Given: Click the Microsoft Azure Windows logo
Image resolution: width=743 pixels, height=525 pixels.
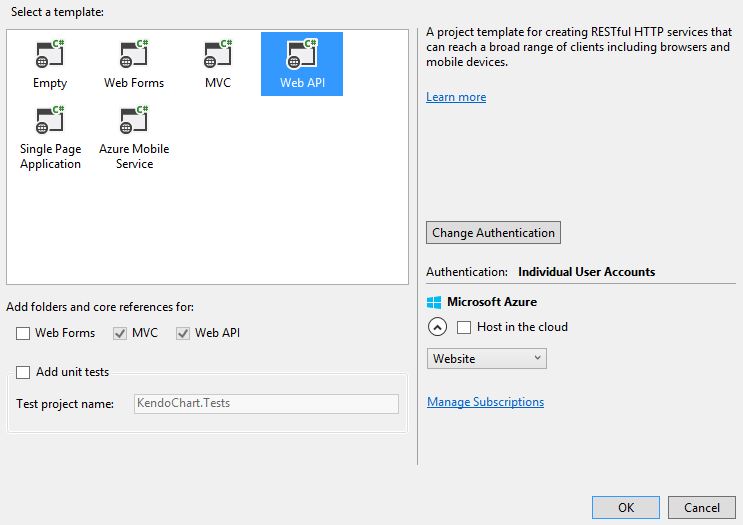Looking at the screenshot, I should [434, 302].
